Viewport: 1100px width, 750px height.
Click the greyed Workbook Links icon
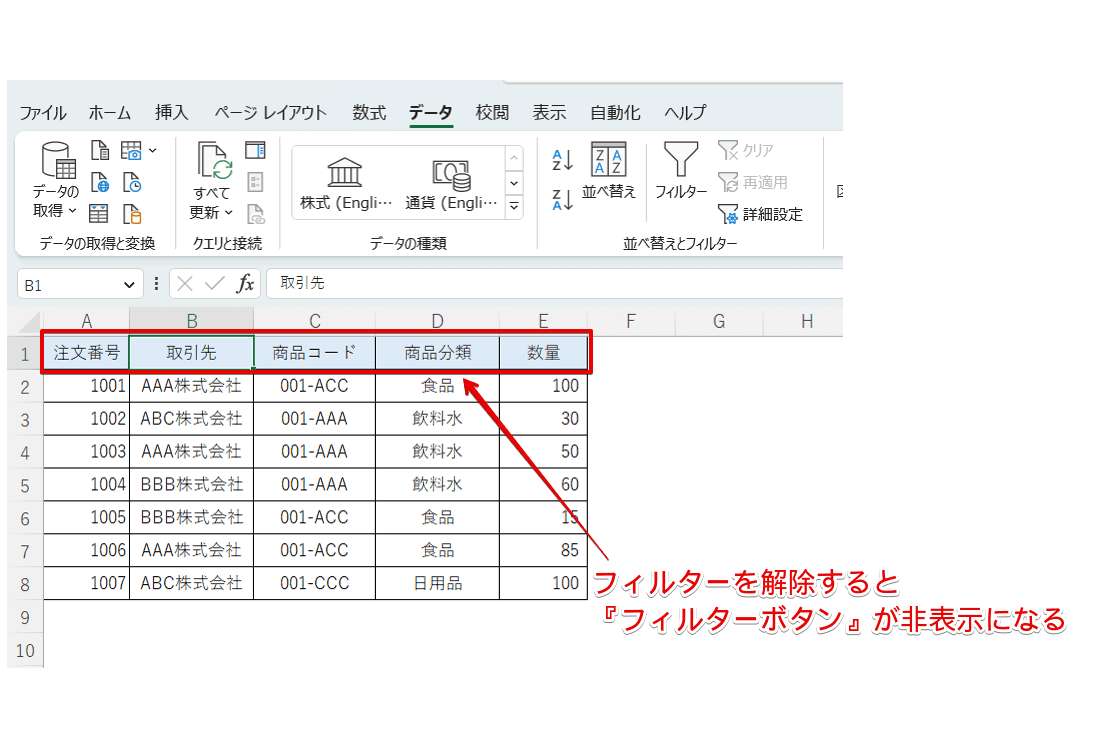(x=255, y=214)
